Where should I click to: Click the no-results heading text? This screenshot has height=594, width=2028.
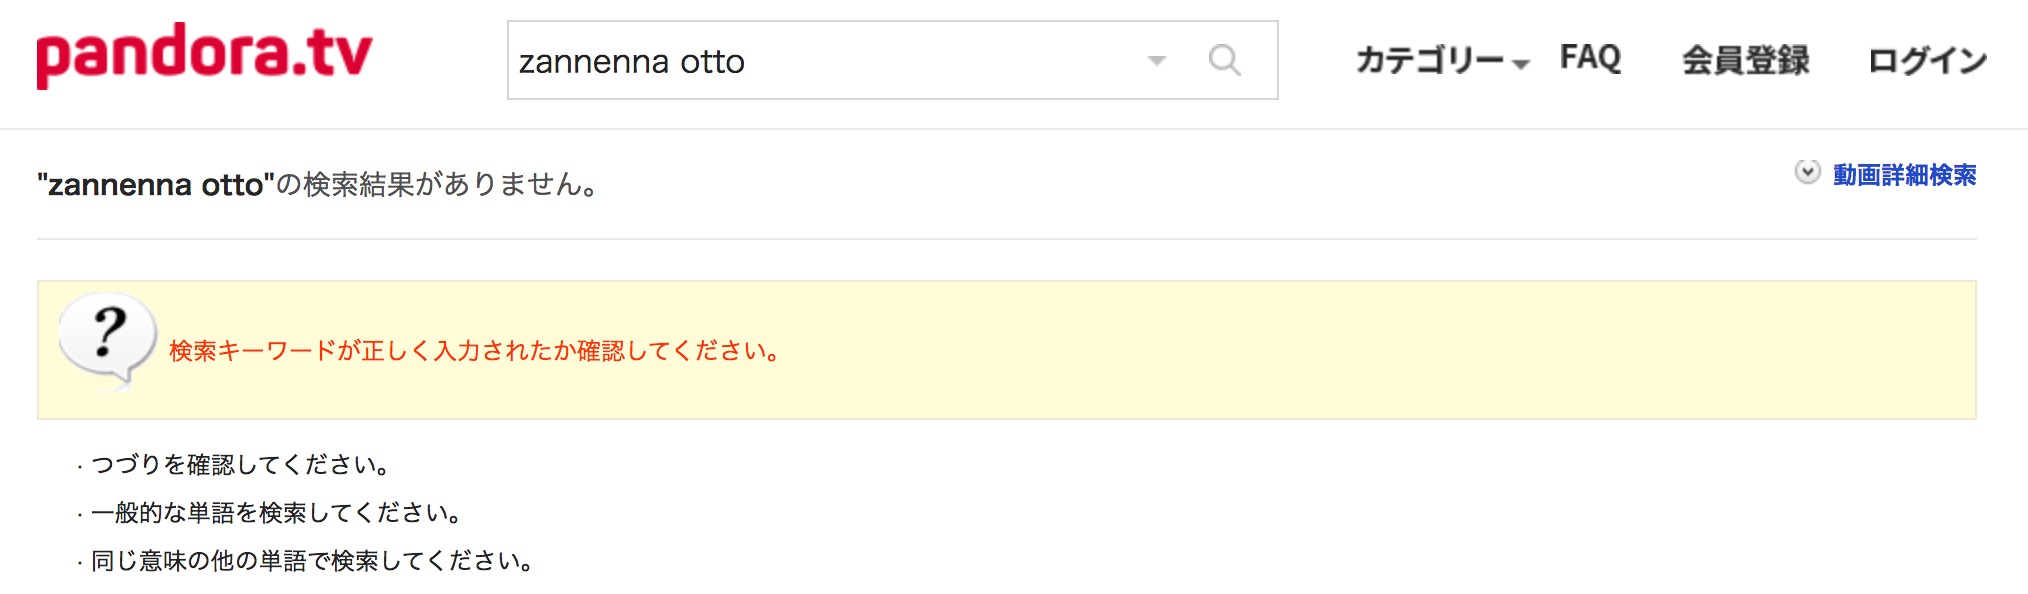click(318, 185)
